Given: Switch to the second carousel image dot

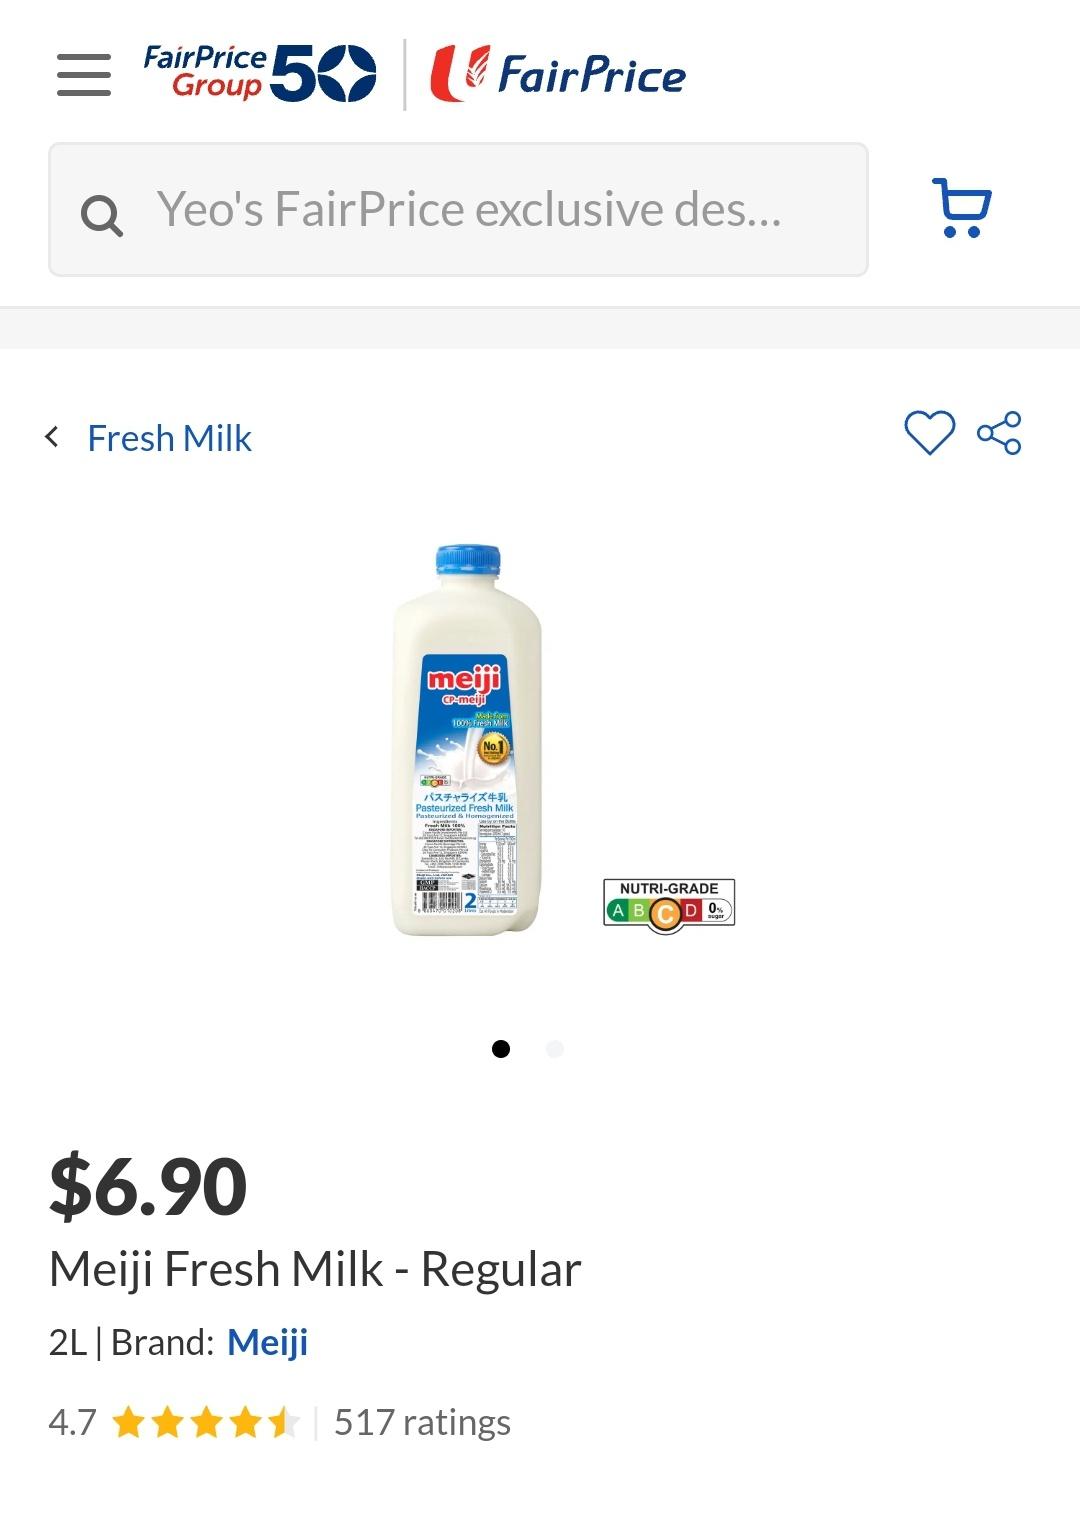Looking at the screenshot, I should (555, 1048).
